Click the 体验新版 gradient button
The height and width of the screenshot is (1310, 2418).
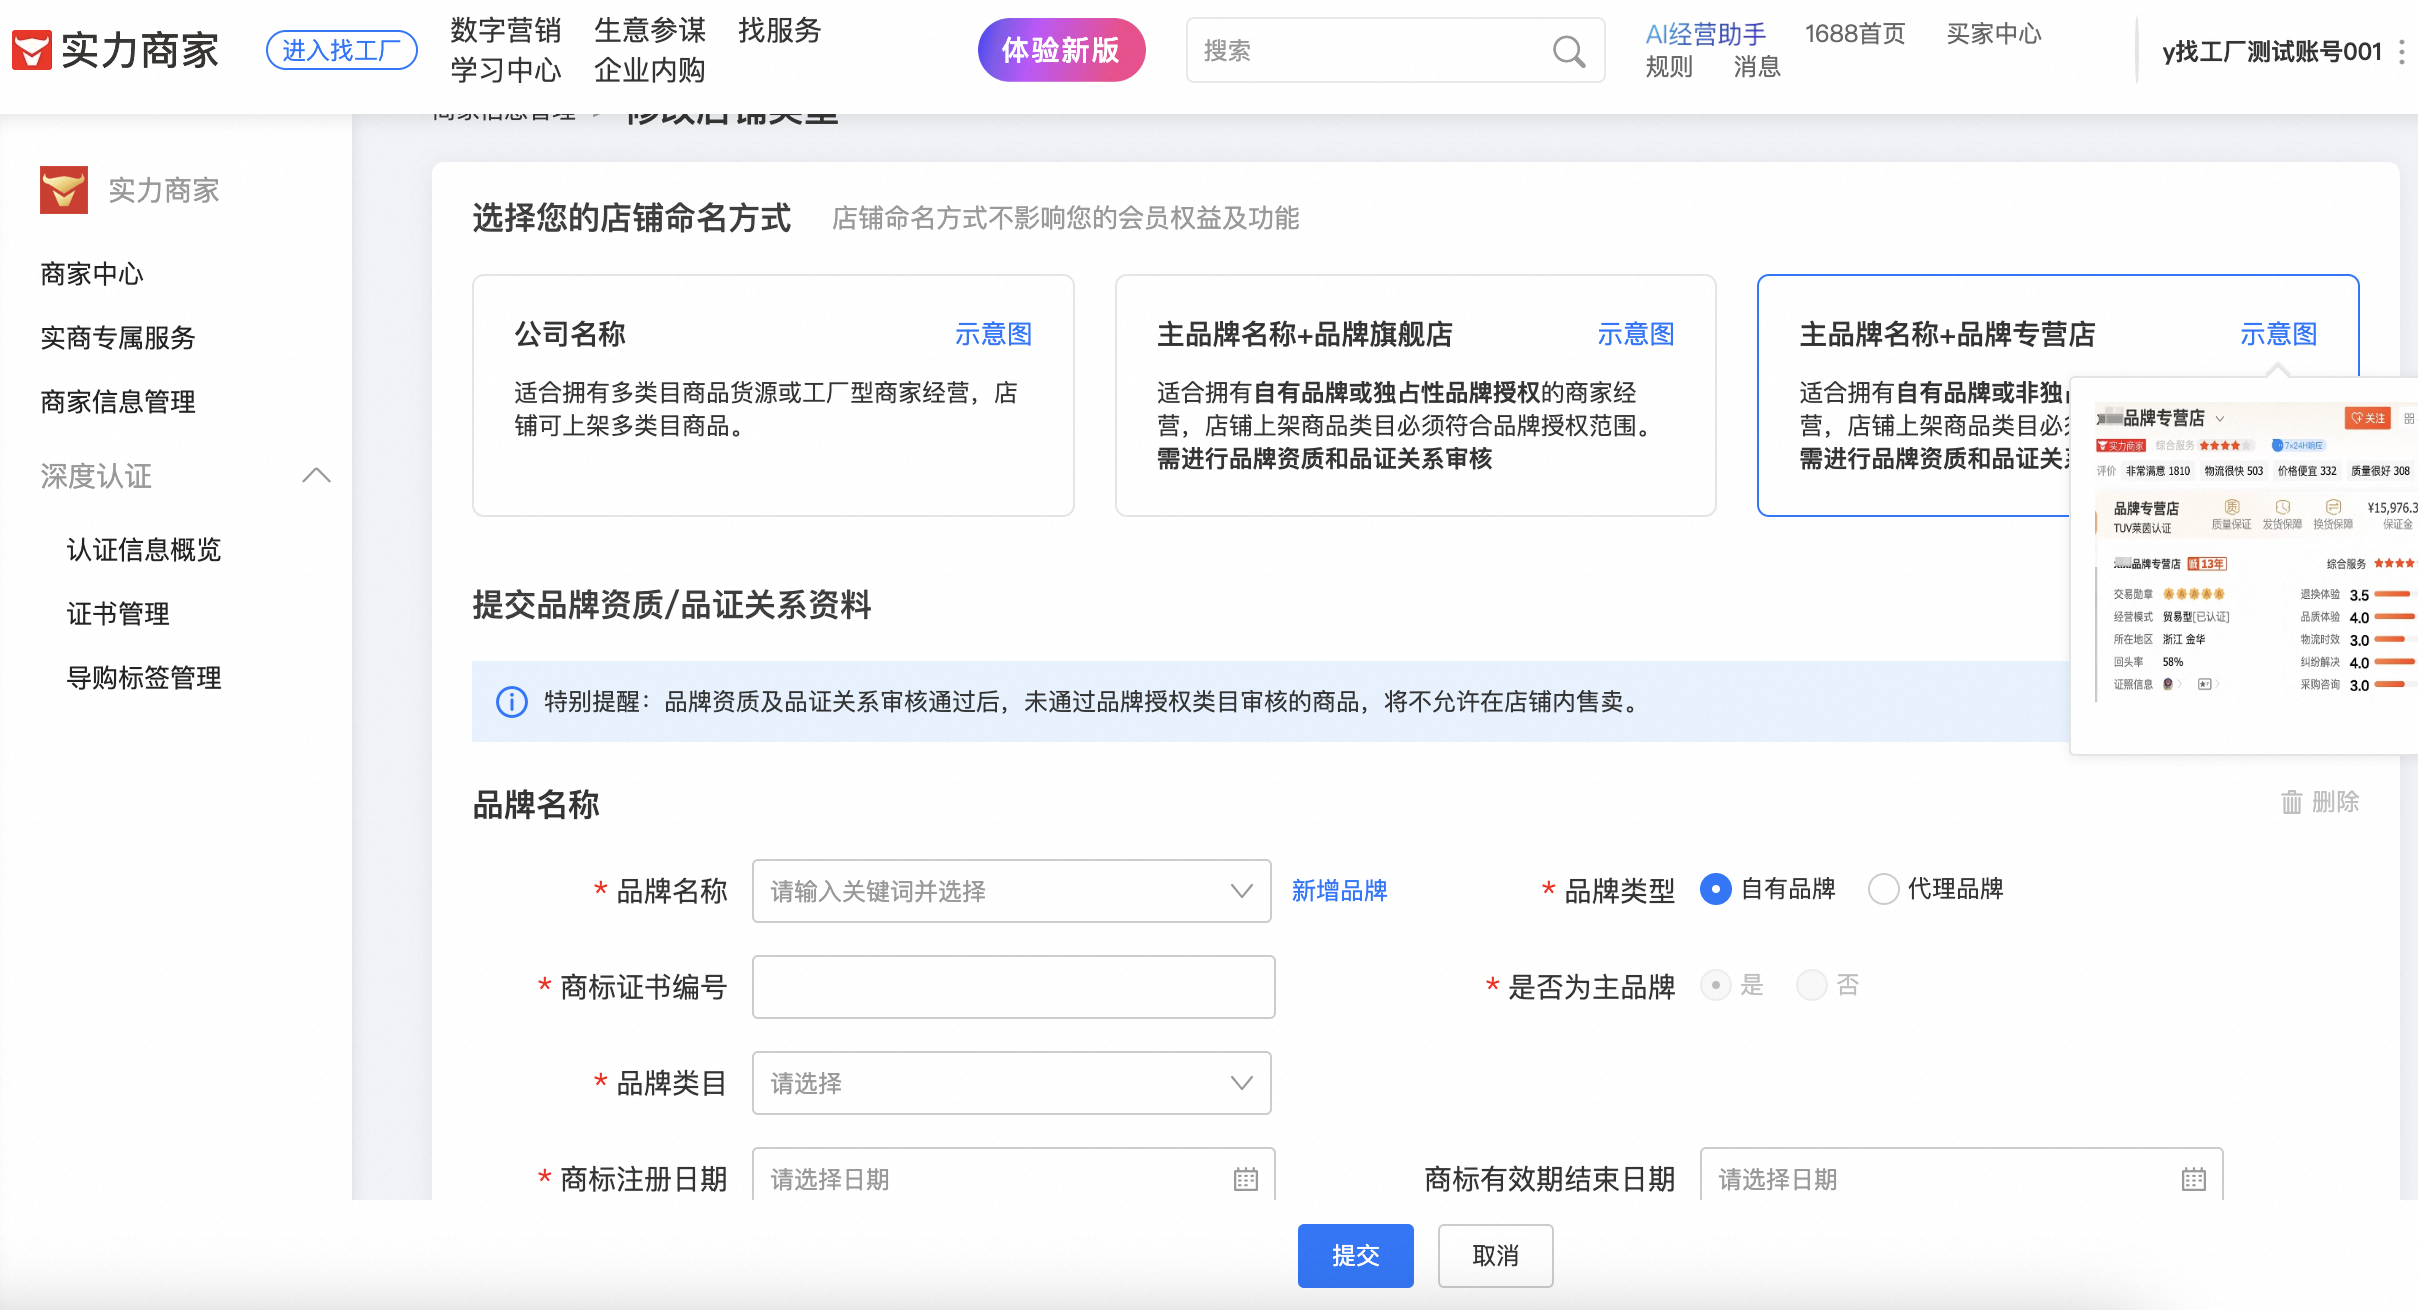pos(1061,50)
